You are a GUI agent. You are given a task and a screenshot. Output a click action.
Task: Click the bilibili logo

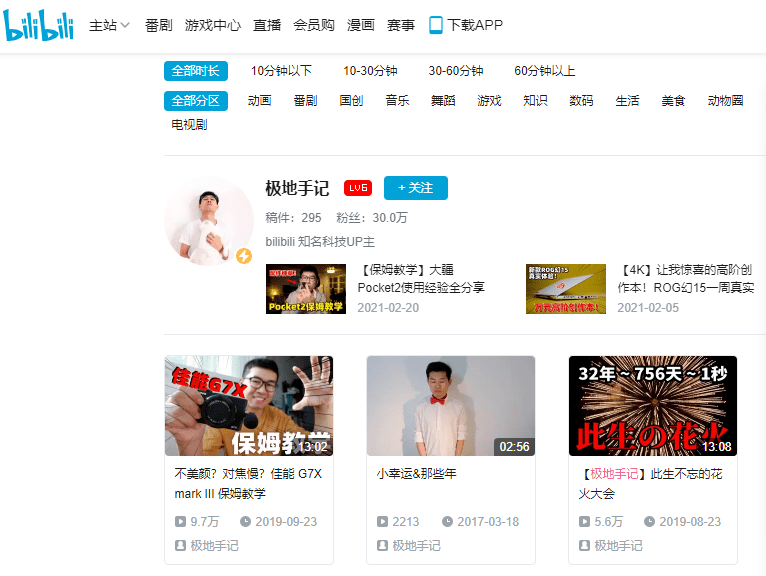[x=38, y=24]
